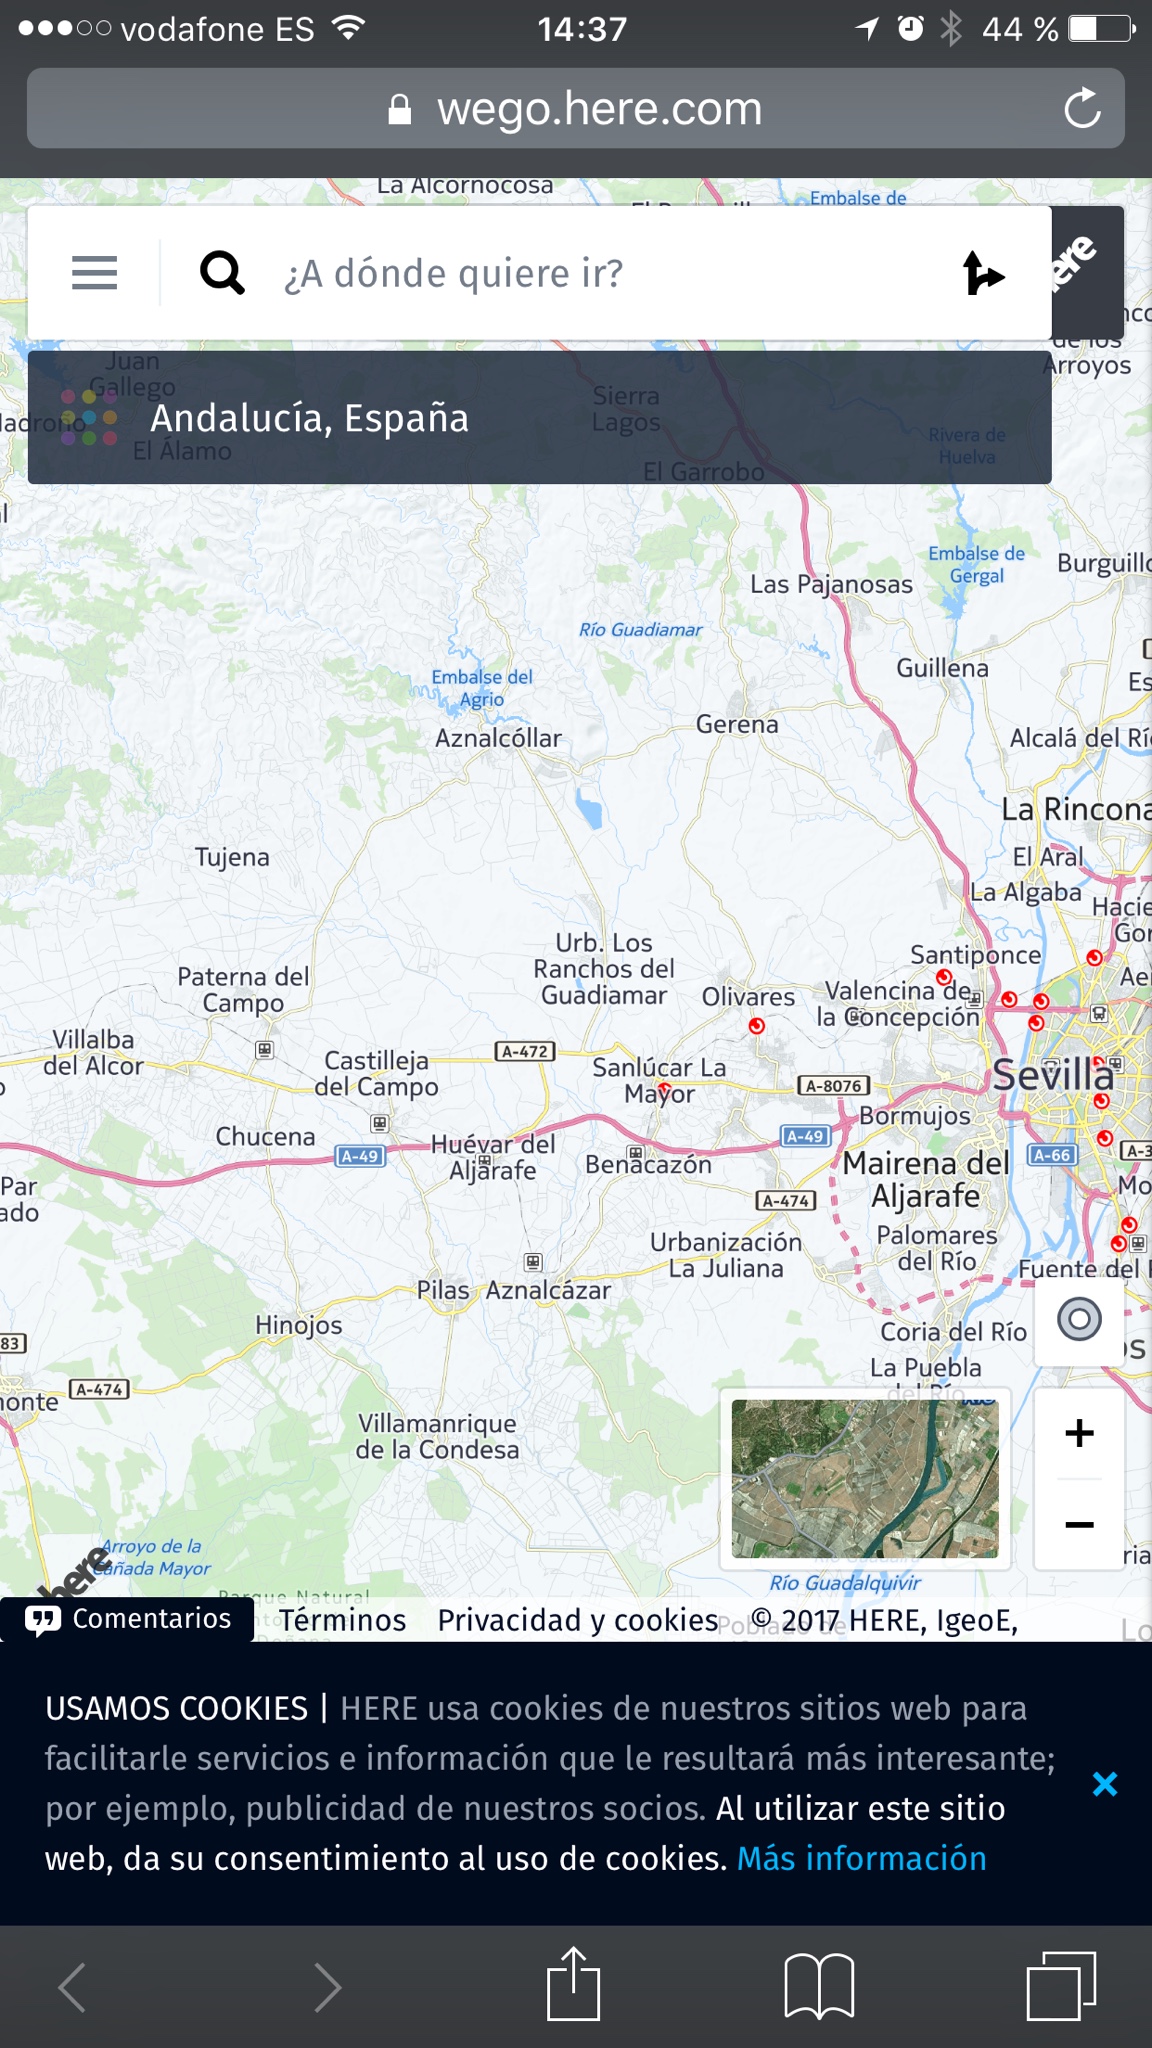
Task: Open Safari bookmarks icon
Action: [819, 1986]
